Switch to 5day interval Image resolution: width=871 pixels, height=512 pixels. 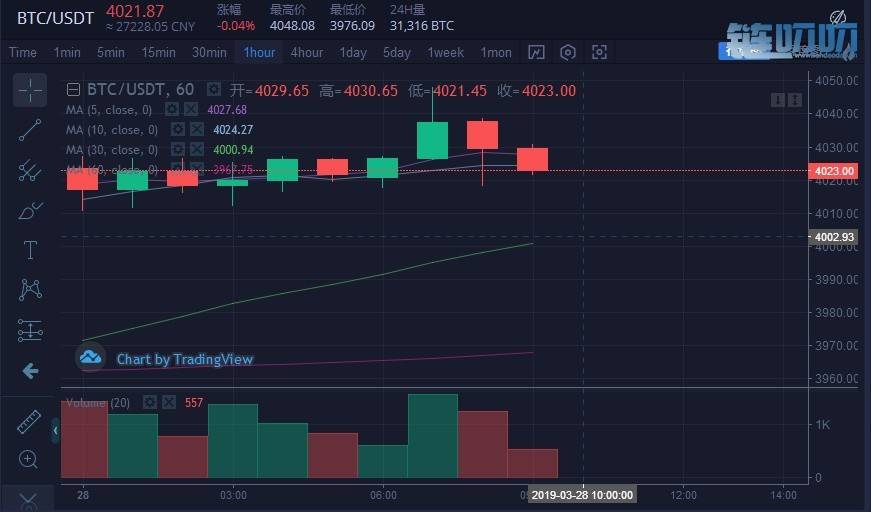(x=397, y=52)
